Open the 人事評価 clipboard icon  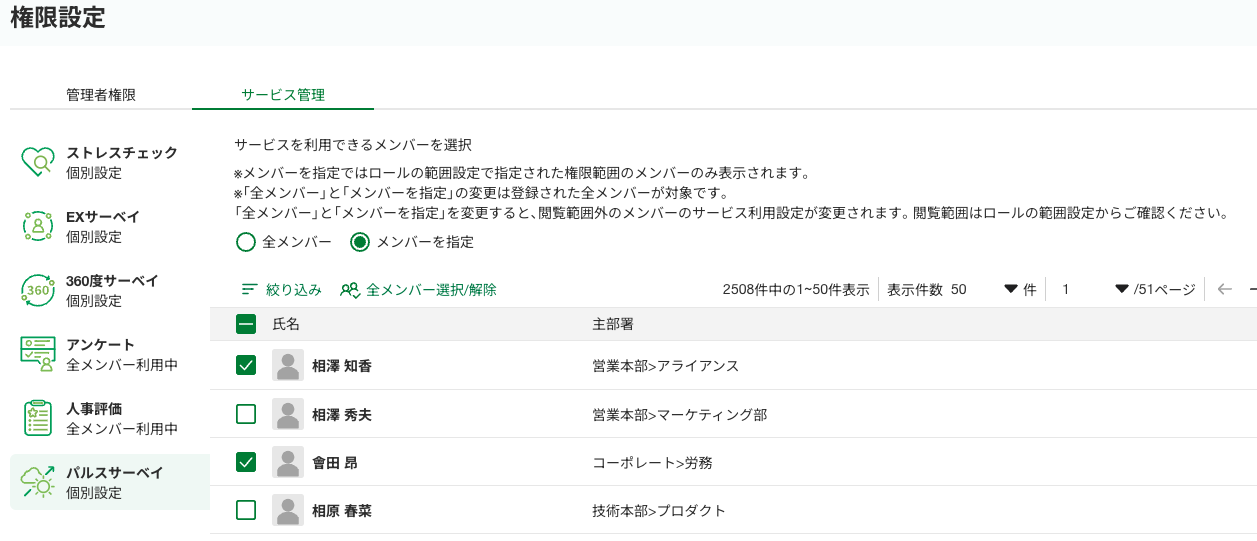pyautogui.click(x=38, y=418)
